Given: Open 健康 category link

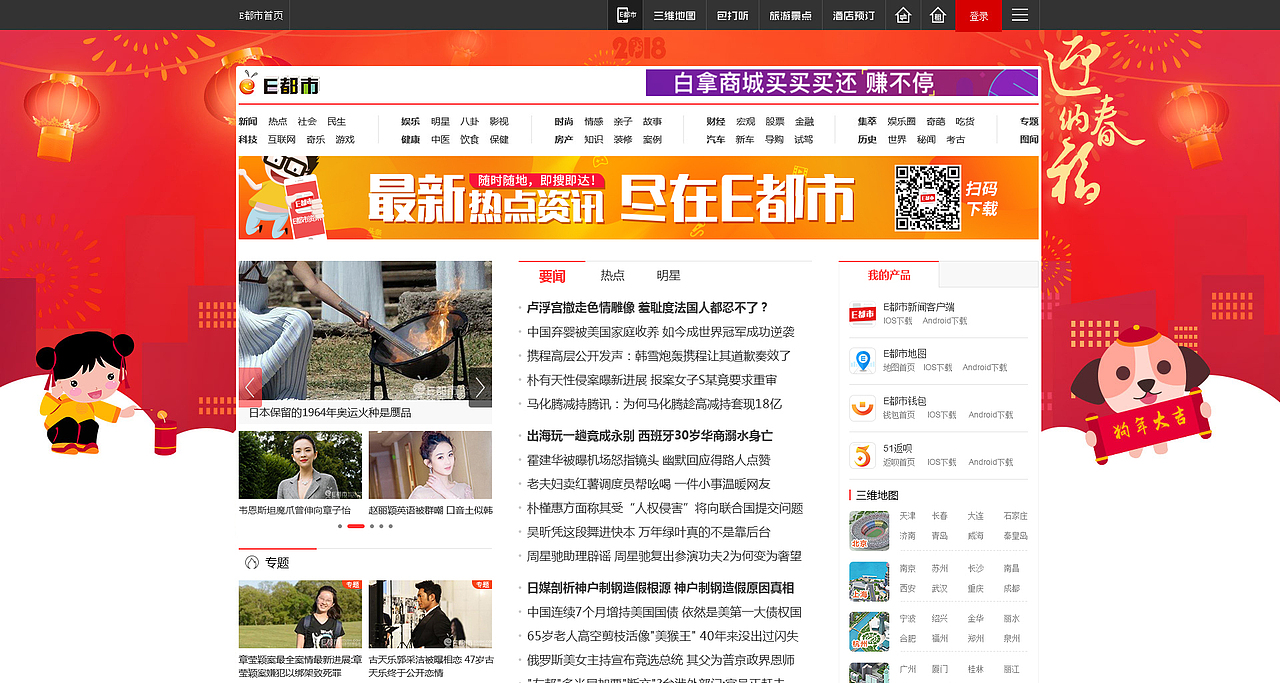Looking at the screenshot, I should 411,140.
